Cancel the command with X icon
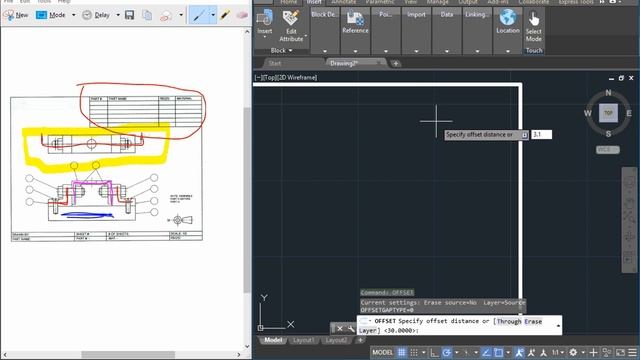640x360 pixels. (340, 329)
